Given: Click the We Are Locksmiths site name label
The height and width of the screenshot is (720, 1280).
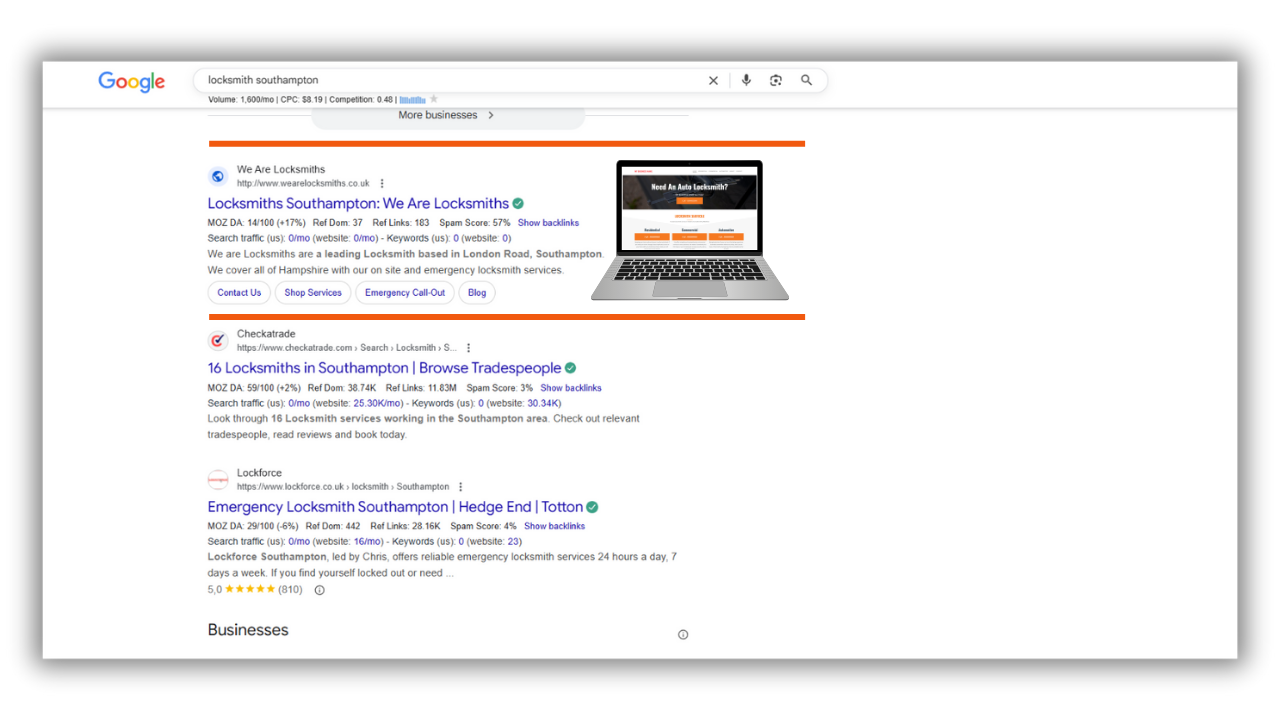Looking at the screenshot, I should (281, 170).
